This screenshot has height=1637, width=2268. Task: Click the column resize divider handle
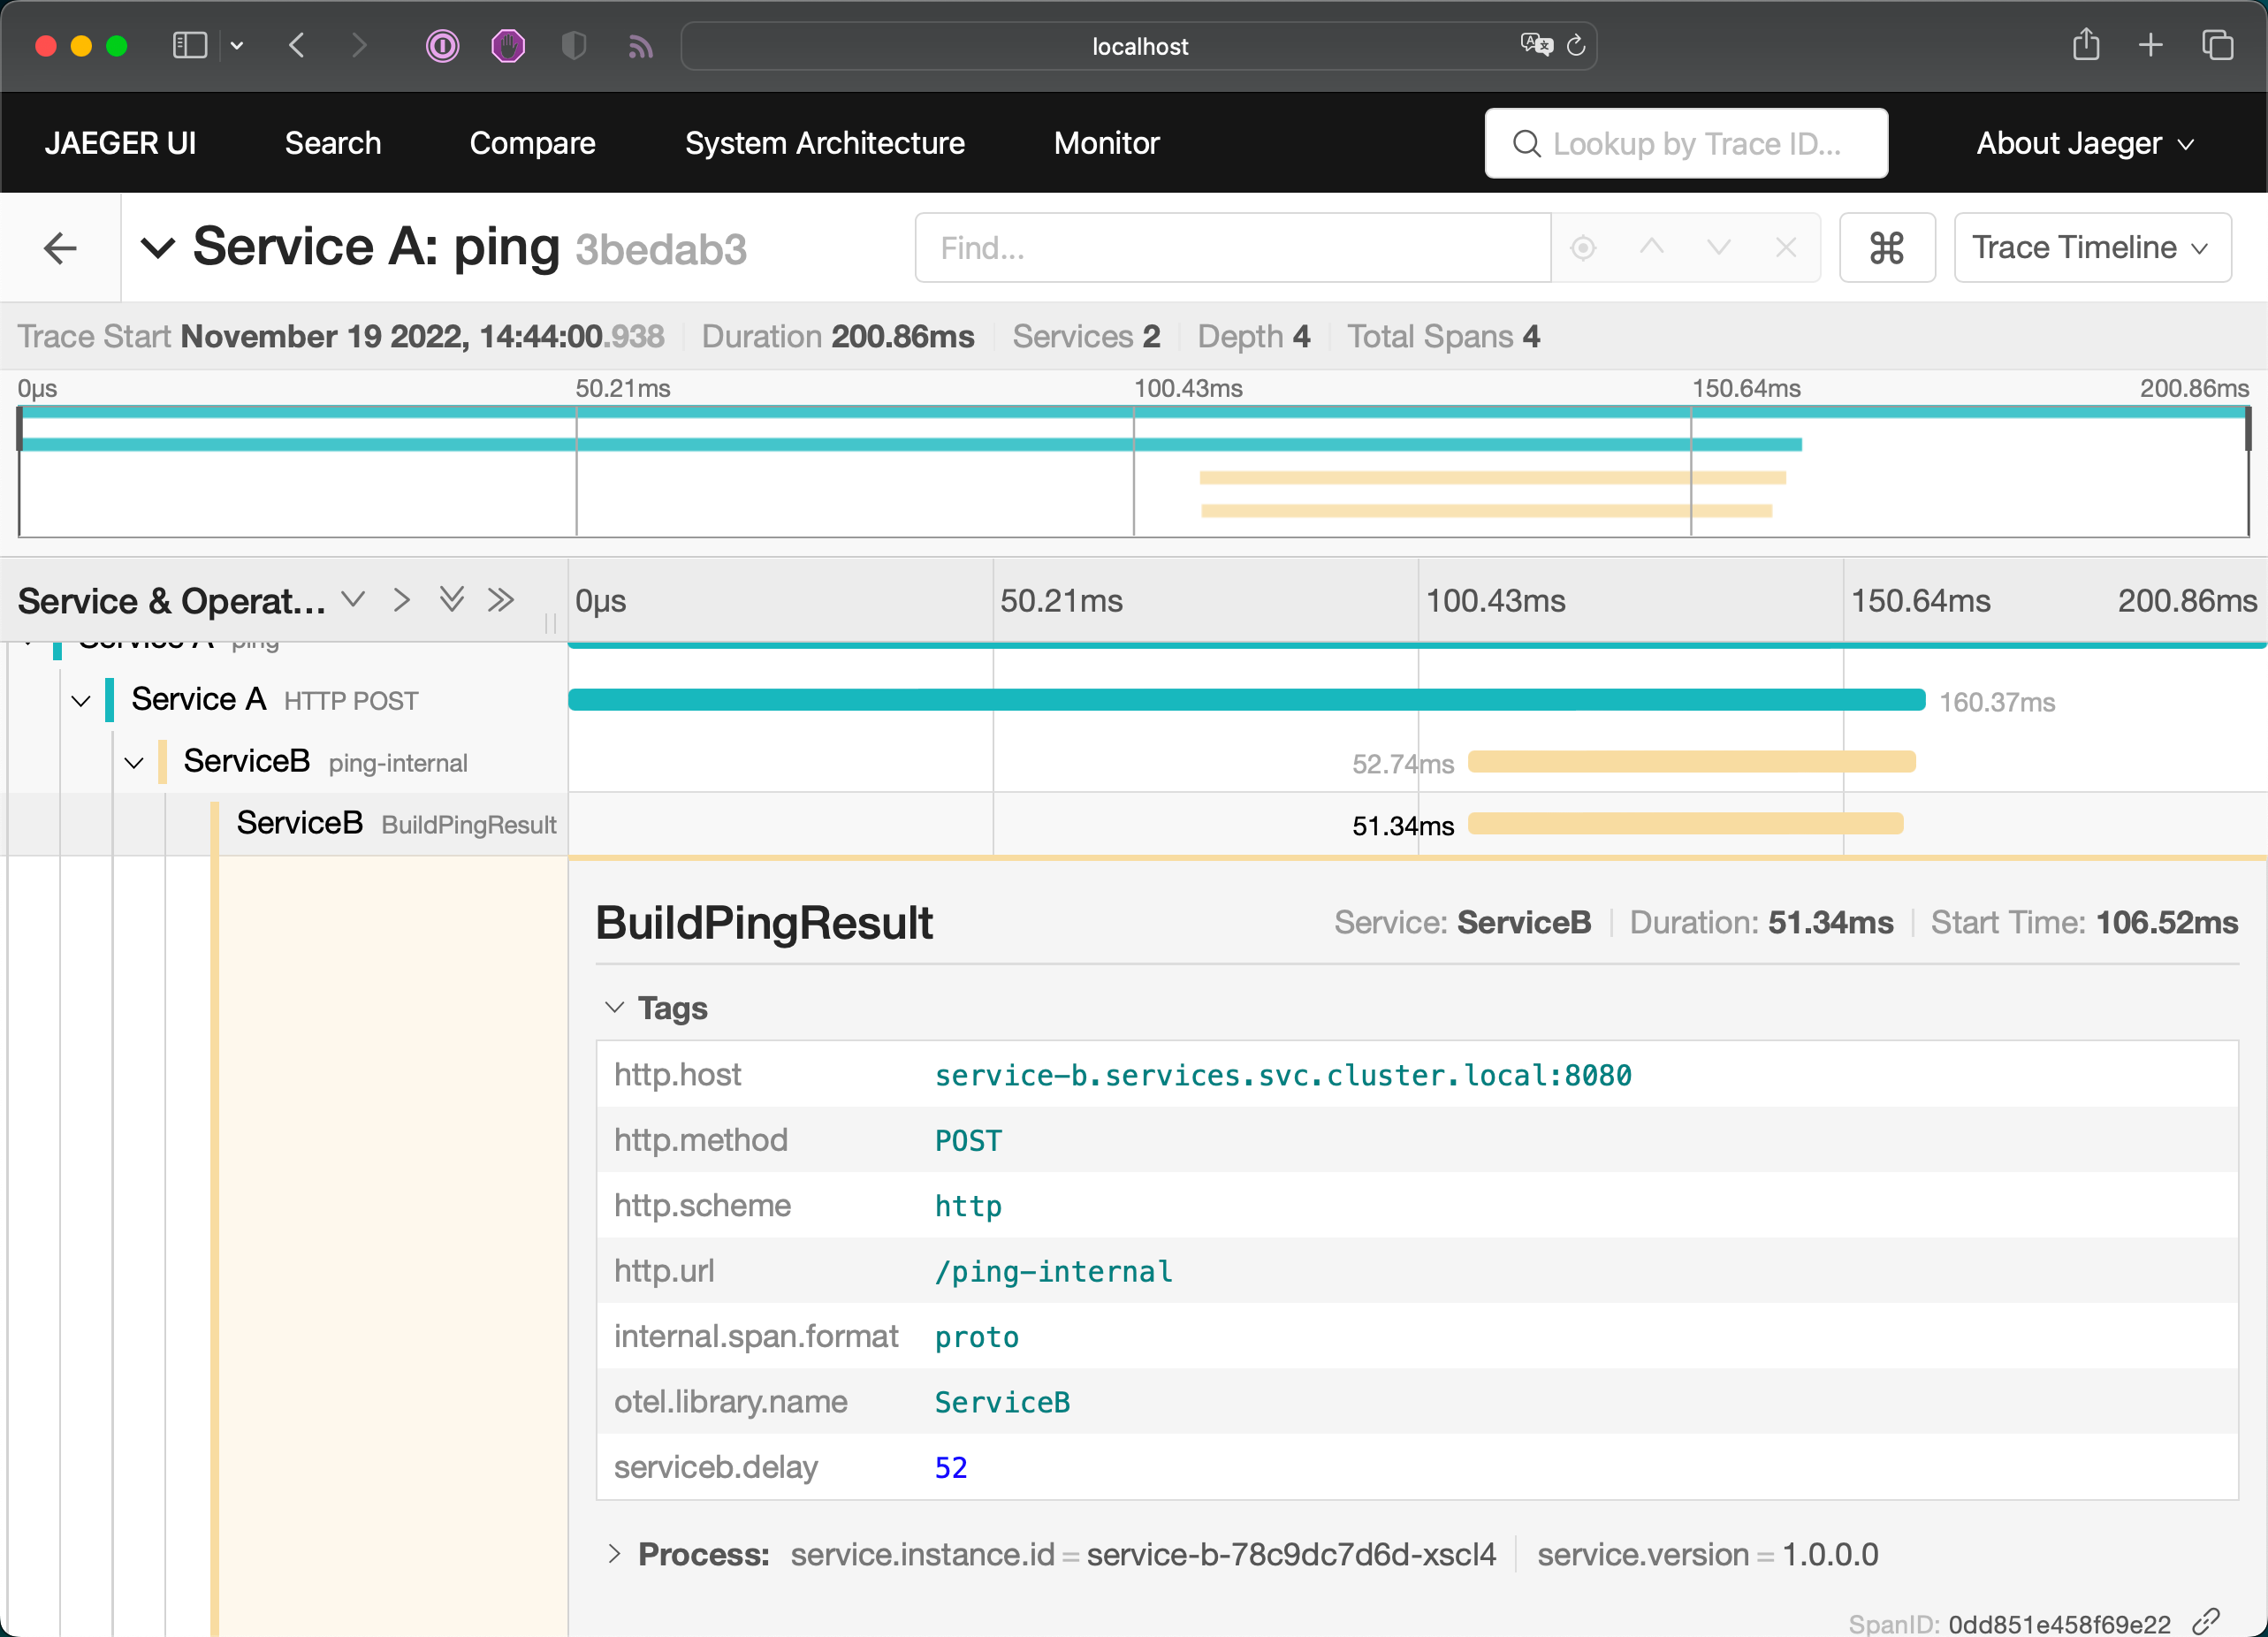[x=550, y=623]
